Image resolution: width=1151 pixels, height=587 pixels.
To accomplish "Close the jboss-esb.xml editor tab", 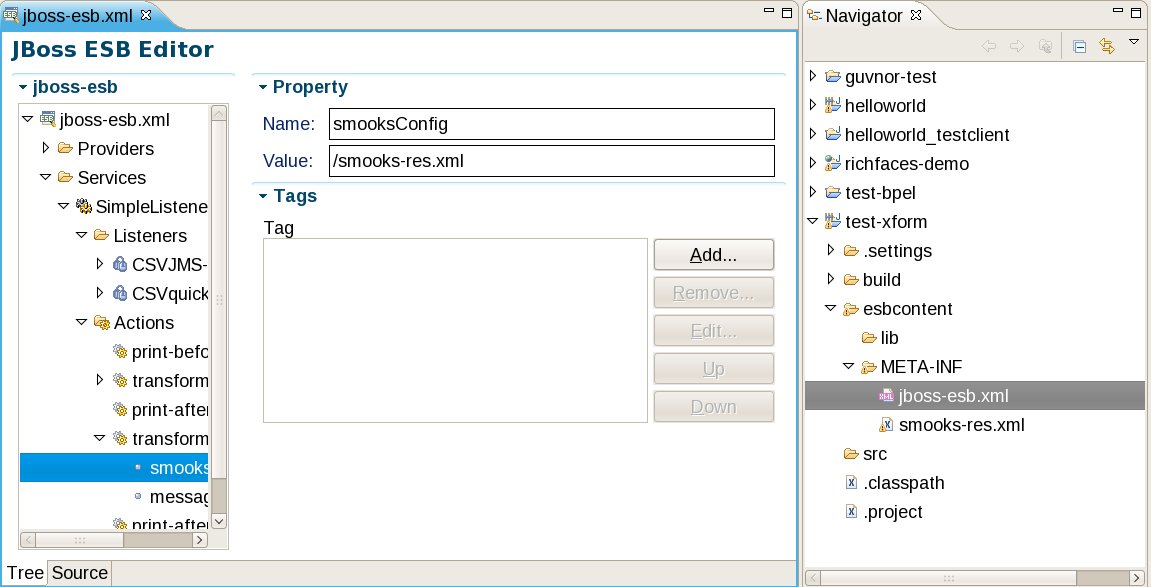I will tap(145, 15).
